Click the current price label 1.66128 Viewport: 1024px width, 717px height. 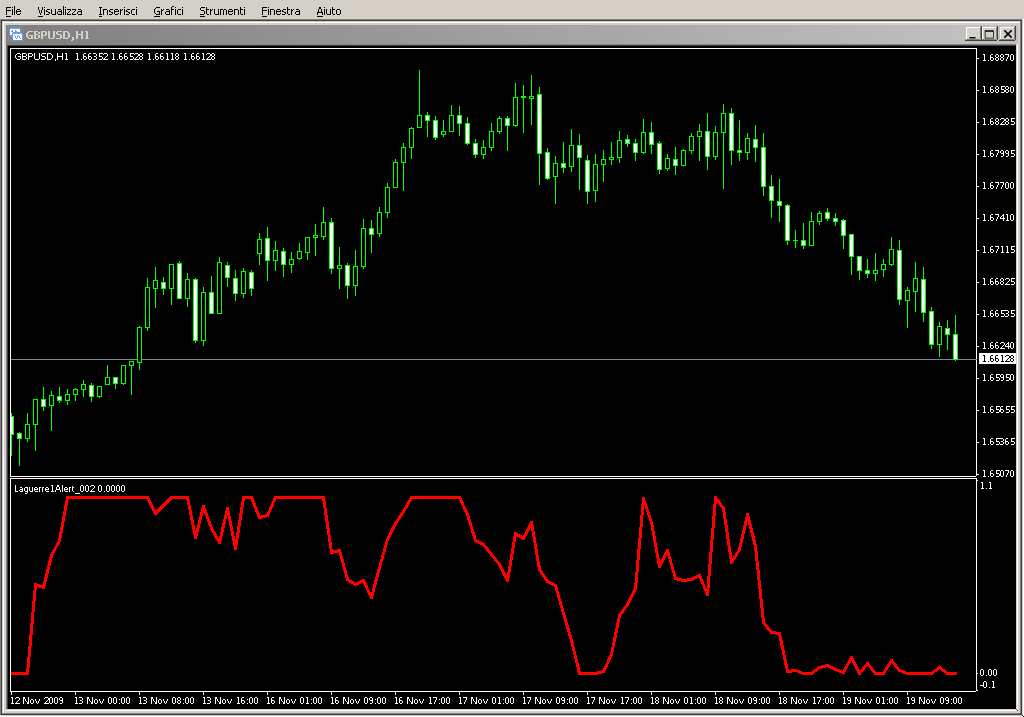(998, 358)
